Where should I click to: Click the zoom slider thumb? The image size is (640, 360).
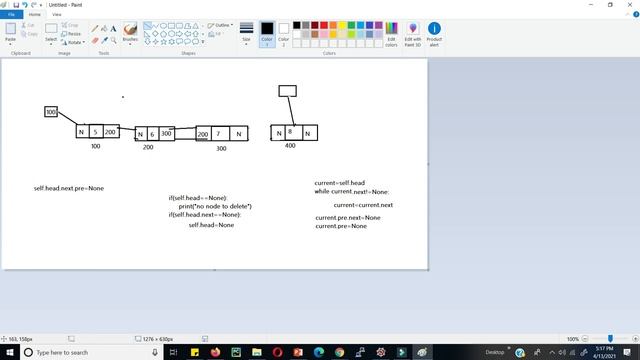[610, 339]
